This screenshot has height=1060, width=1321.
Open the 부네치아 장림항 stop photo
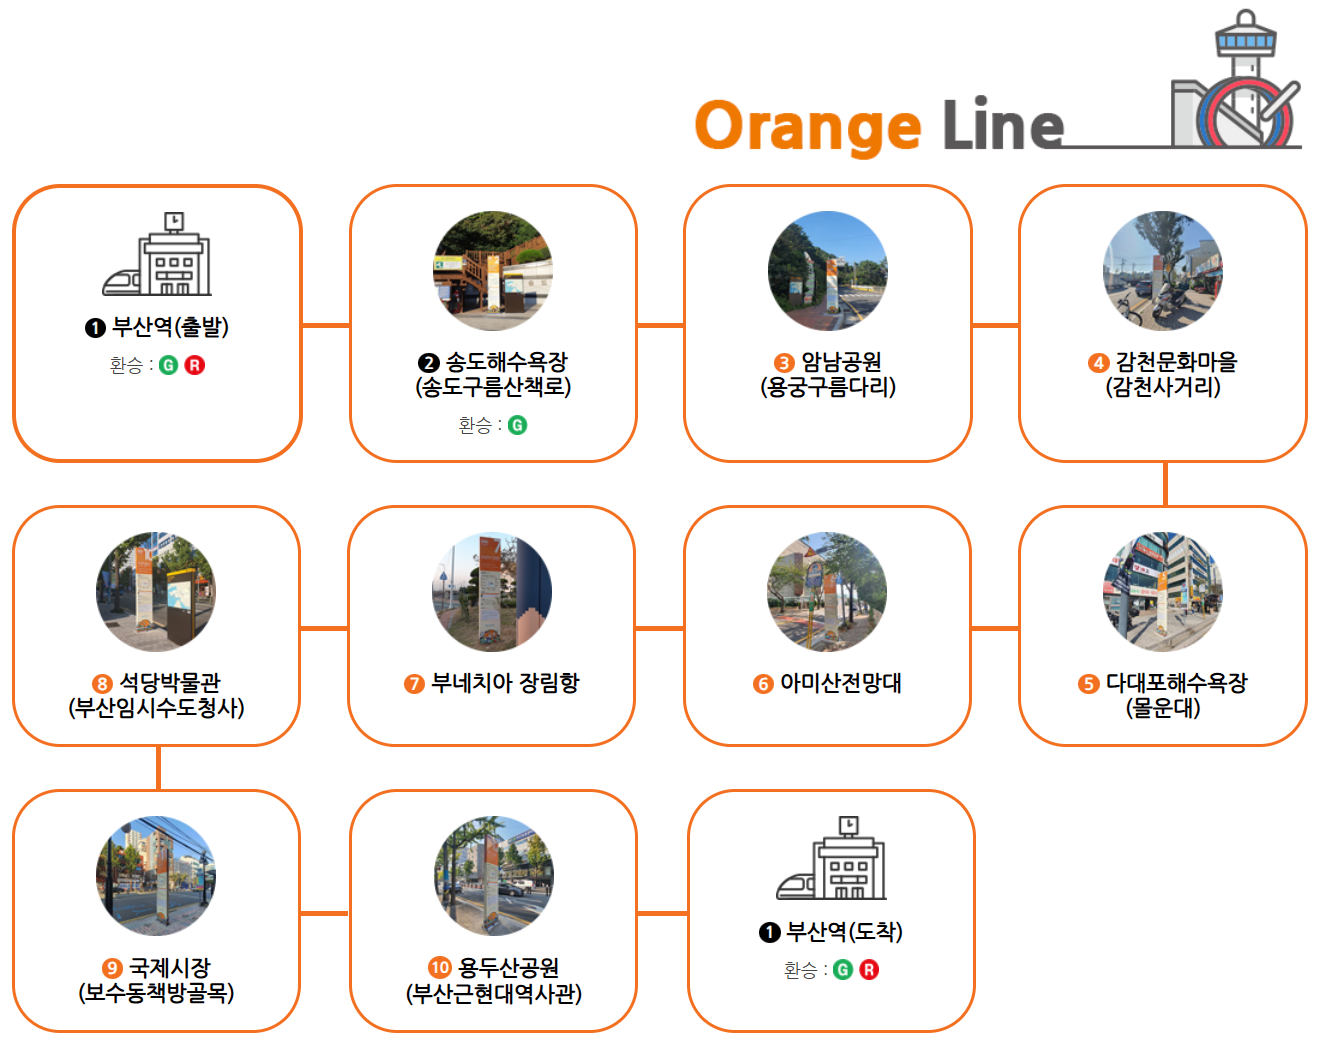(x=492, y=592)
